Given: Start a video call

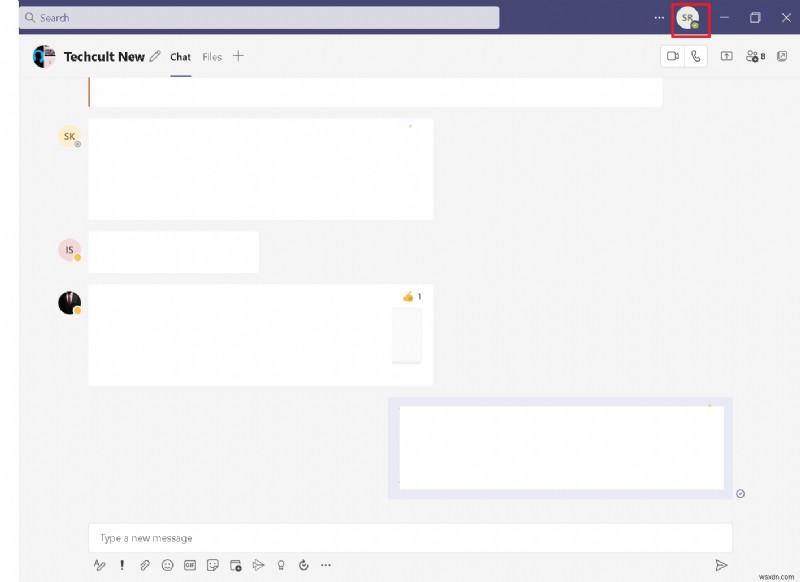Looking at the screenshot, I should point(673,56).
